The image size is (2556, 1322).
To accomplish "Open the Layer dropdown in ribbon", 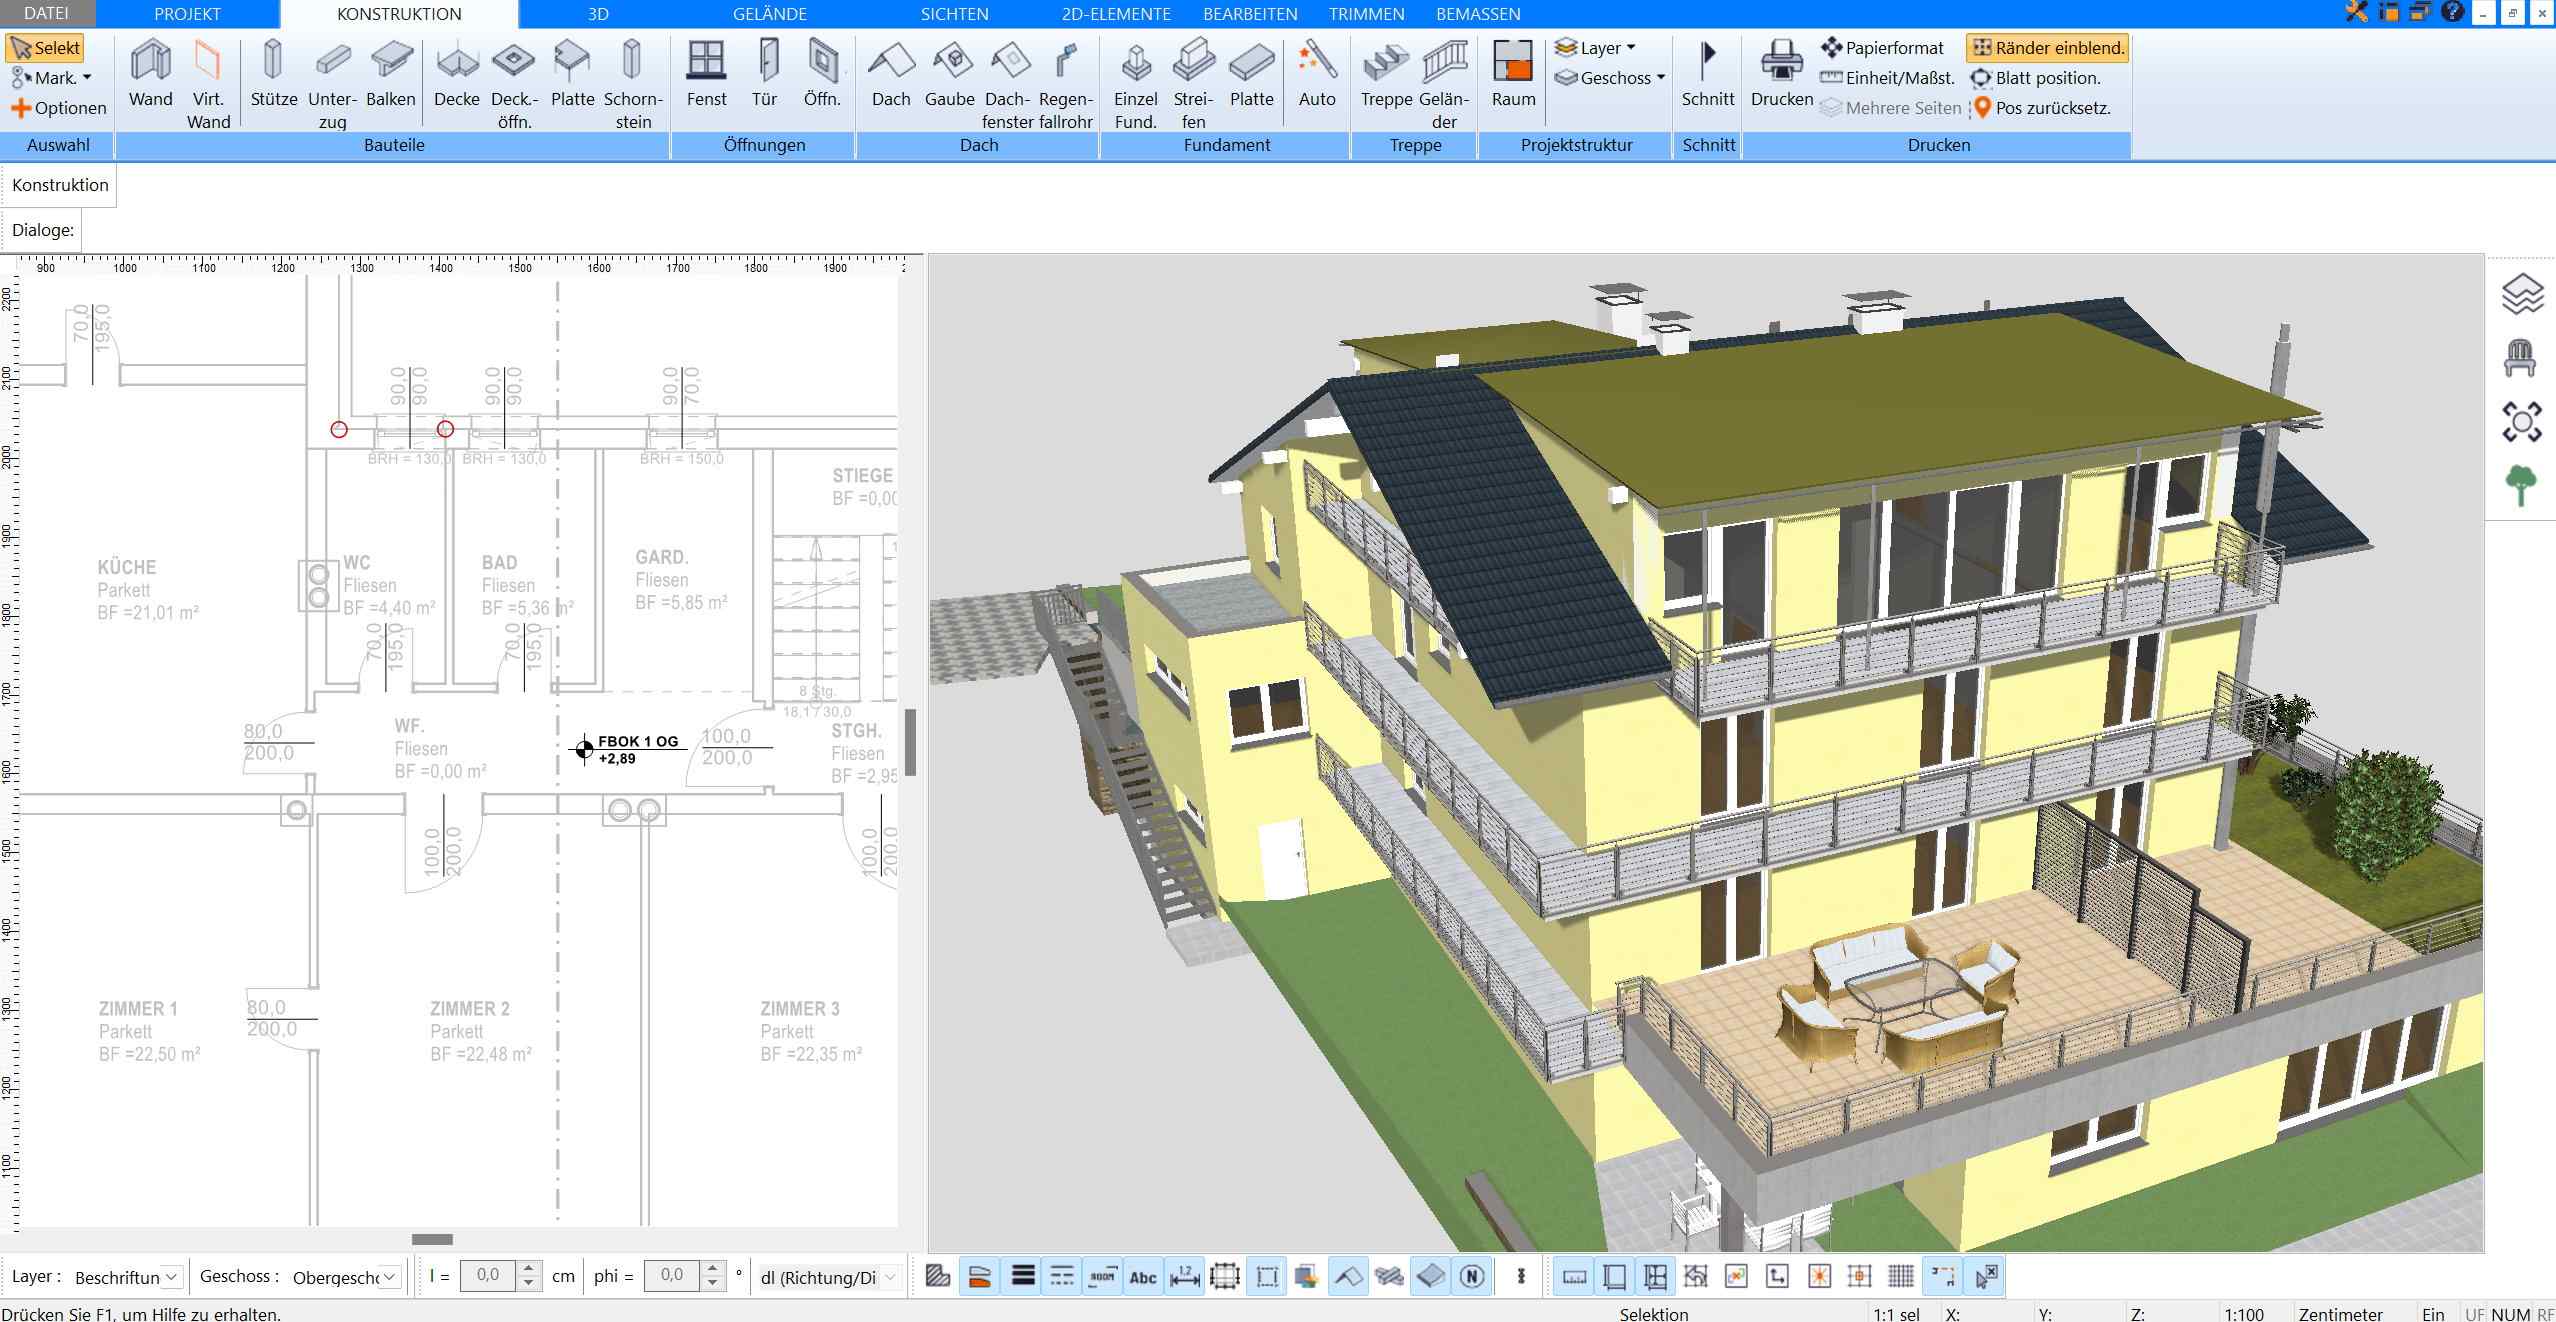I will coord(1596,48).
